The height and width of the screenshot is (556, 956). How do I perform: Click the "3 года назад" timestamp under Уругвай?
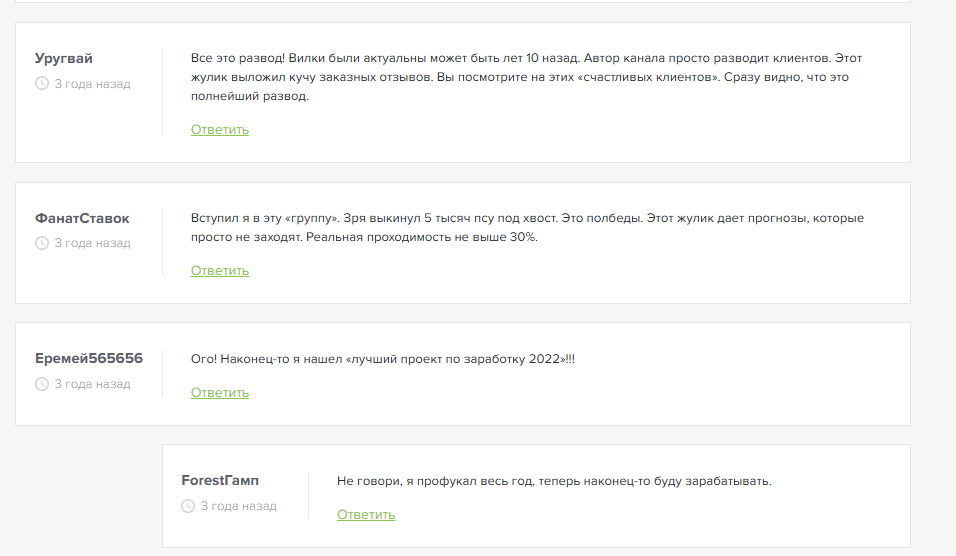(92, 84)
